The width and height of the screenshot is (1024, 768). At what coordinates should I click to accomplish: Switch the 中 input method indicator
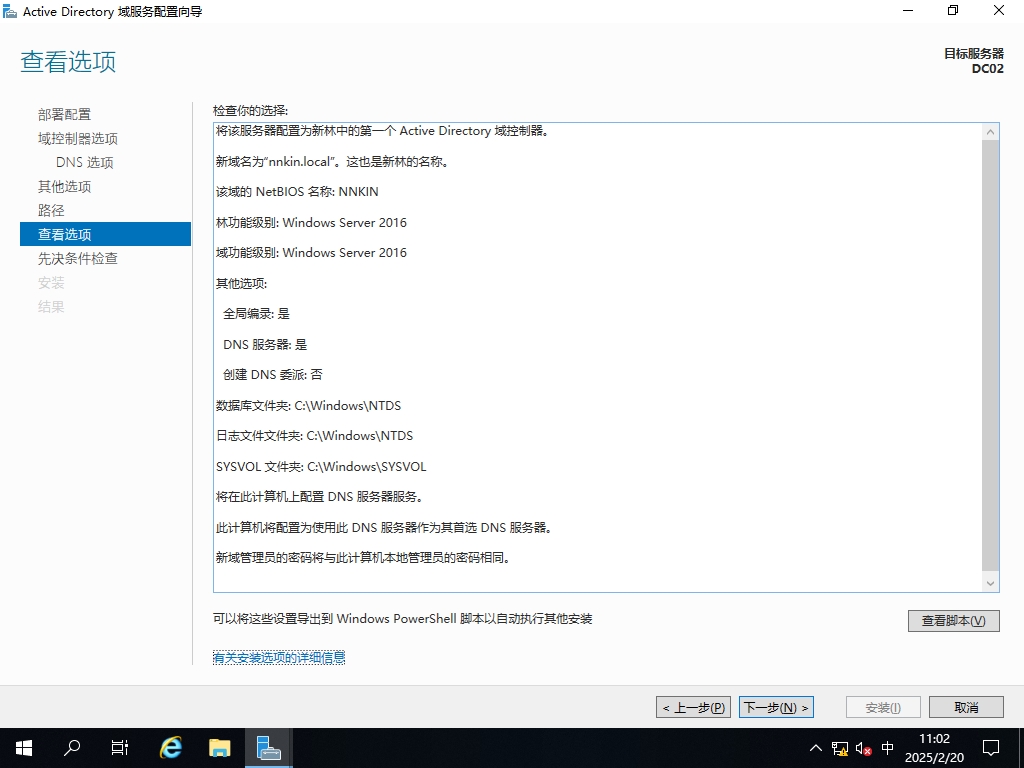click(x=888, y=748)
